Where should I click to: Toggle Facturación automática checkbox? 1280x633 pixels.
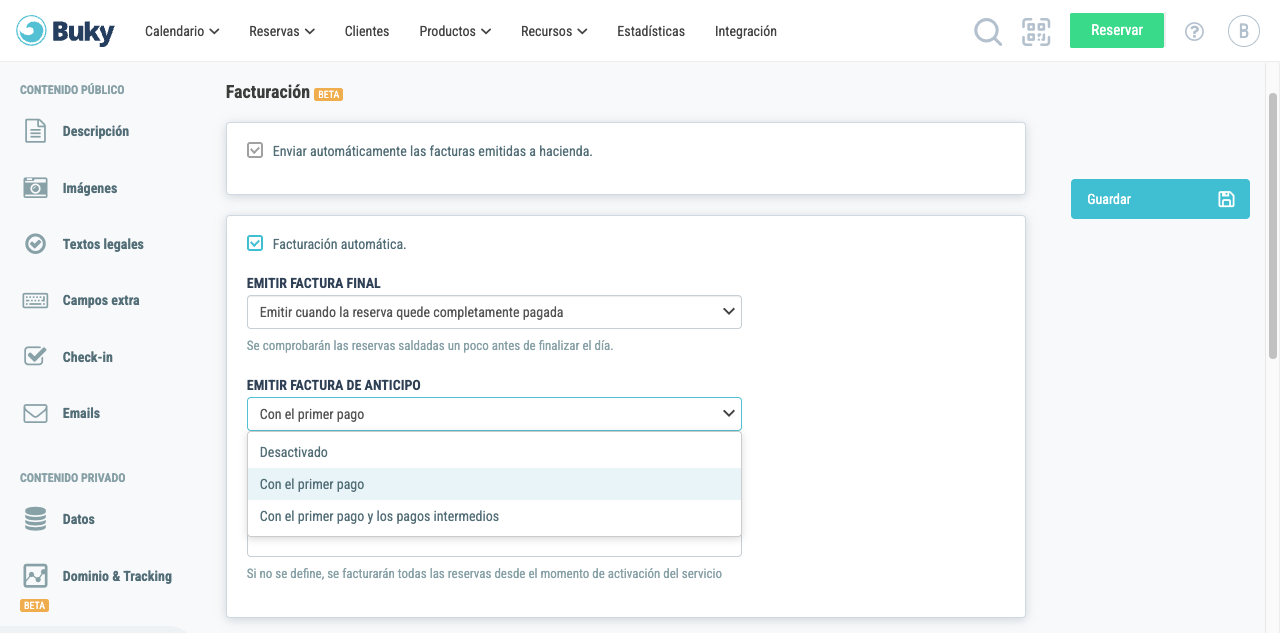click(255, 243)
